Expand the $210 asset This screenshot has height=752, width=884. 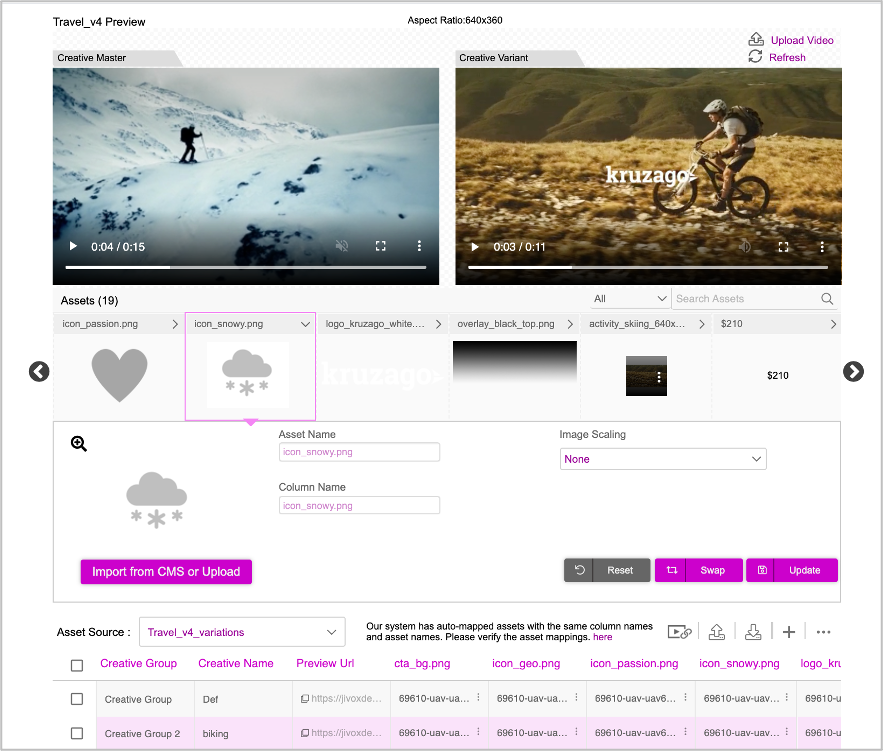833,324
